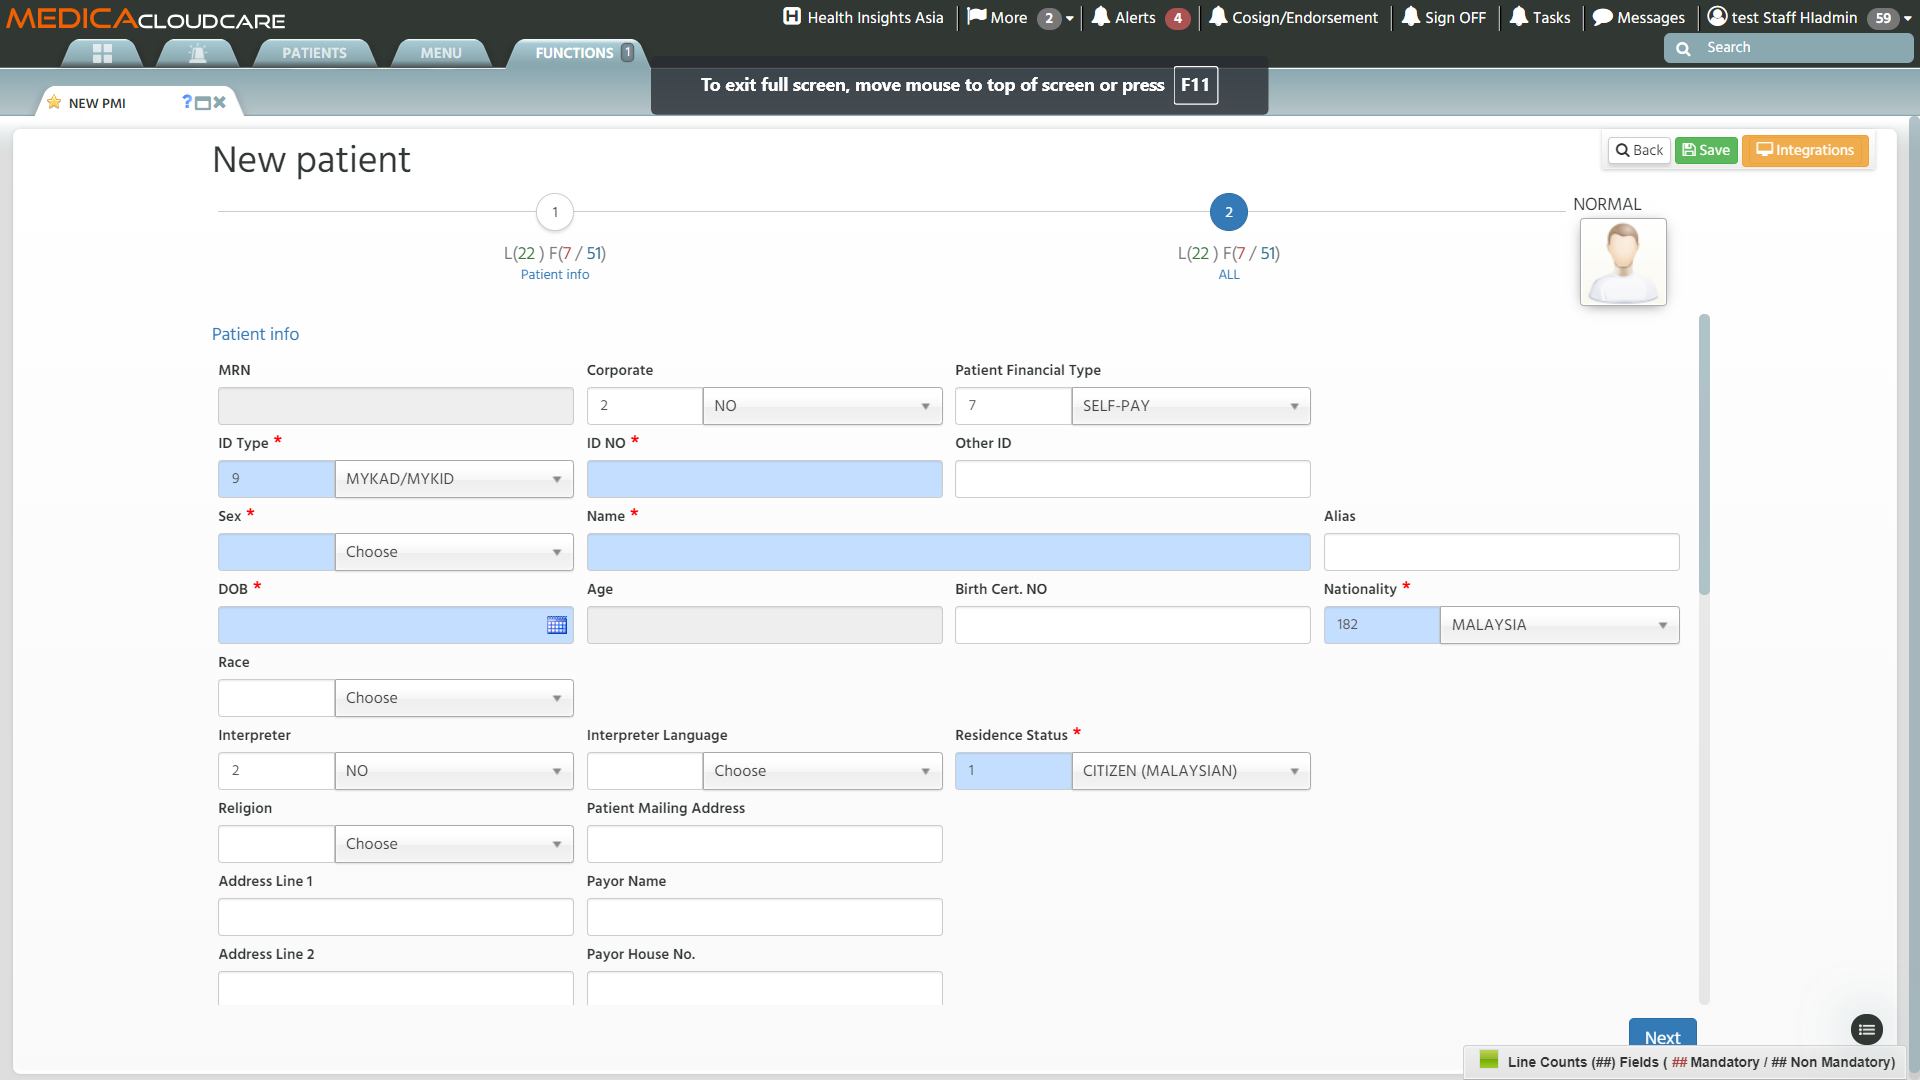Switch to the PATIENTS tab
Image resolution: width=1920 pixels, height=1080 pixels.
click(314, 53)
